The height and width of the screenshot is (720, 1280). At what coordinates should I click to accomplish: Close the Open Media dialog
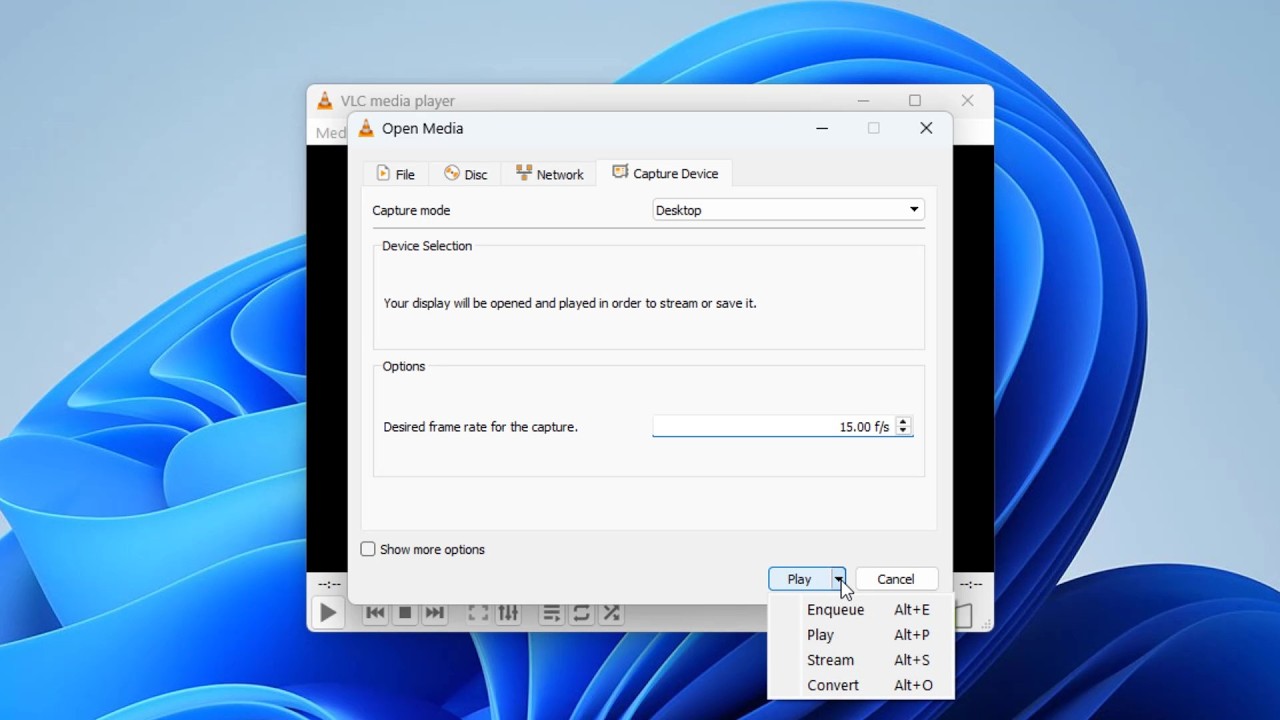[x=926, y=128]
